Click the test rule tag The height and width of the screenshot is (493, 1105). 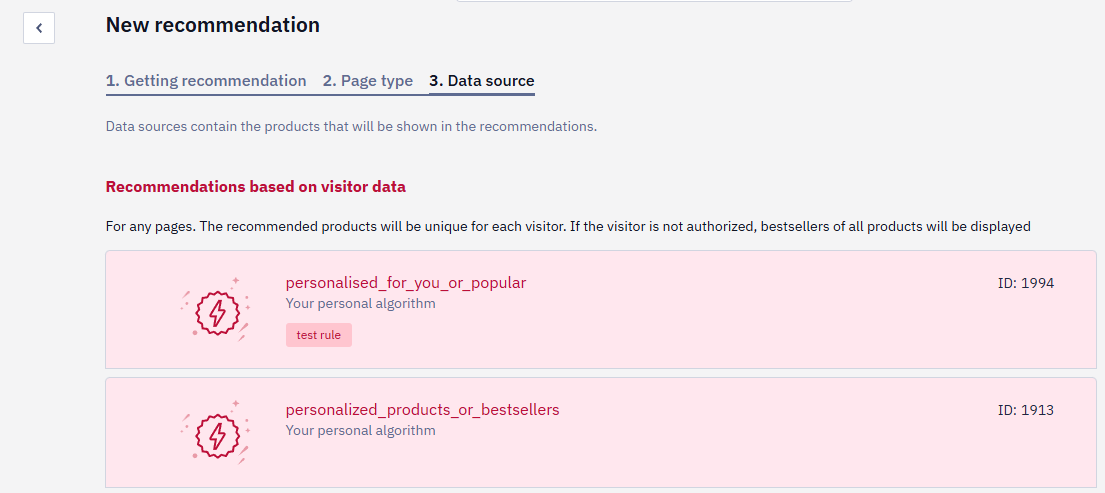319,335
